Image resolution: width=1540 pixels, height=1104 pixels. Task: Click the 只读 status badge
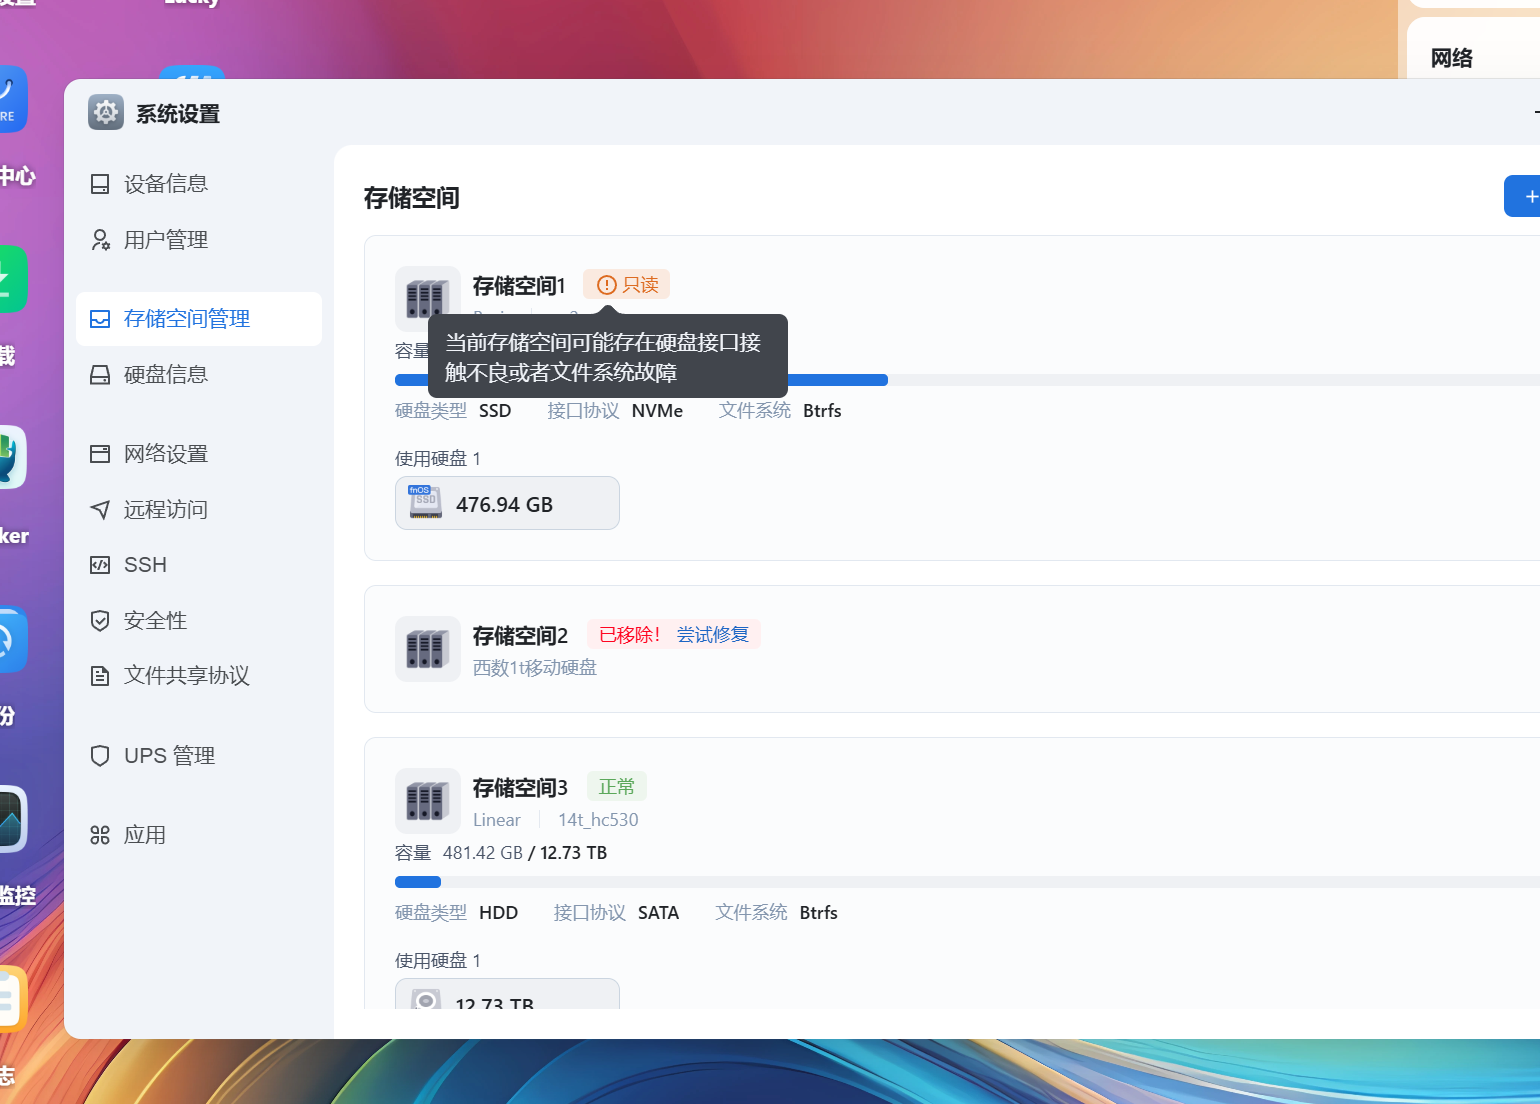tap(627, 285)
